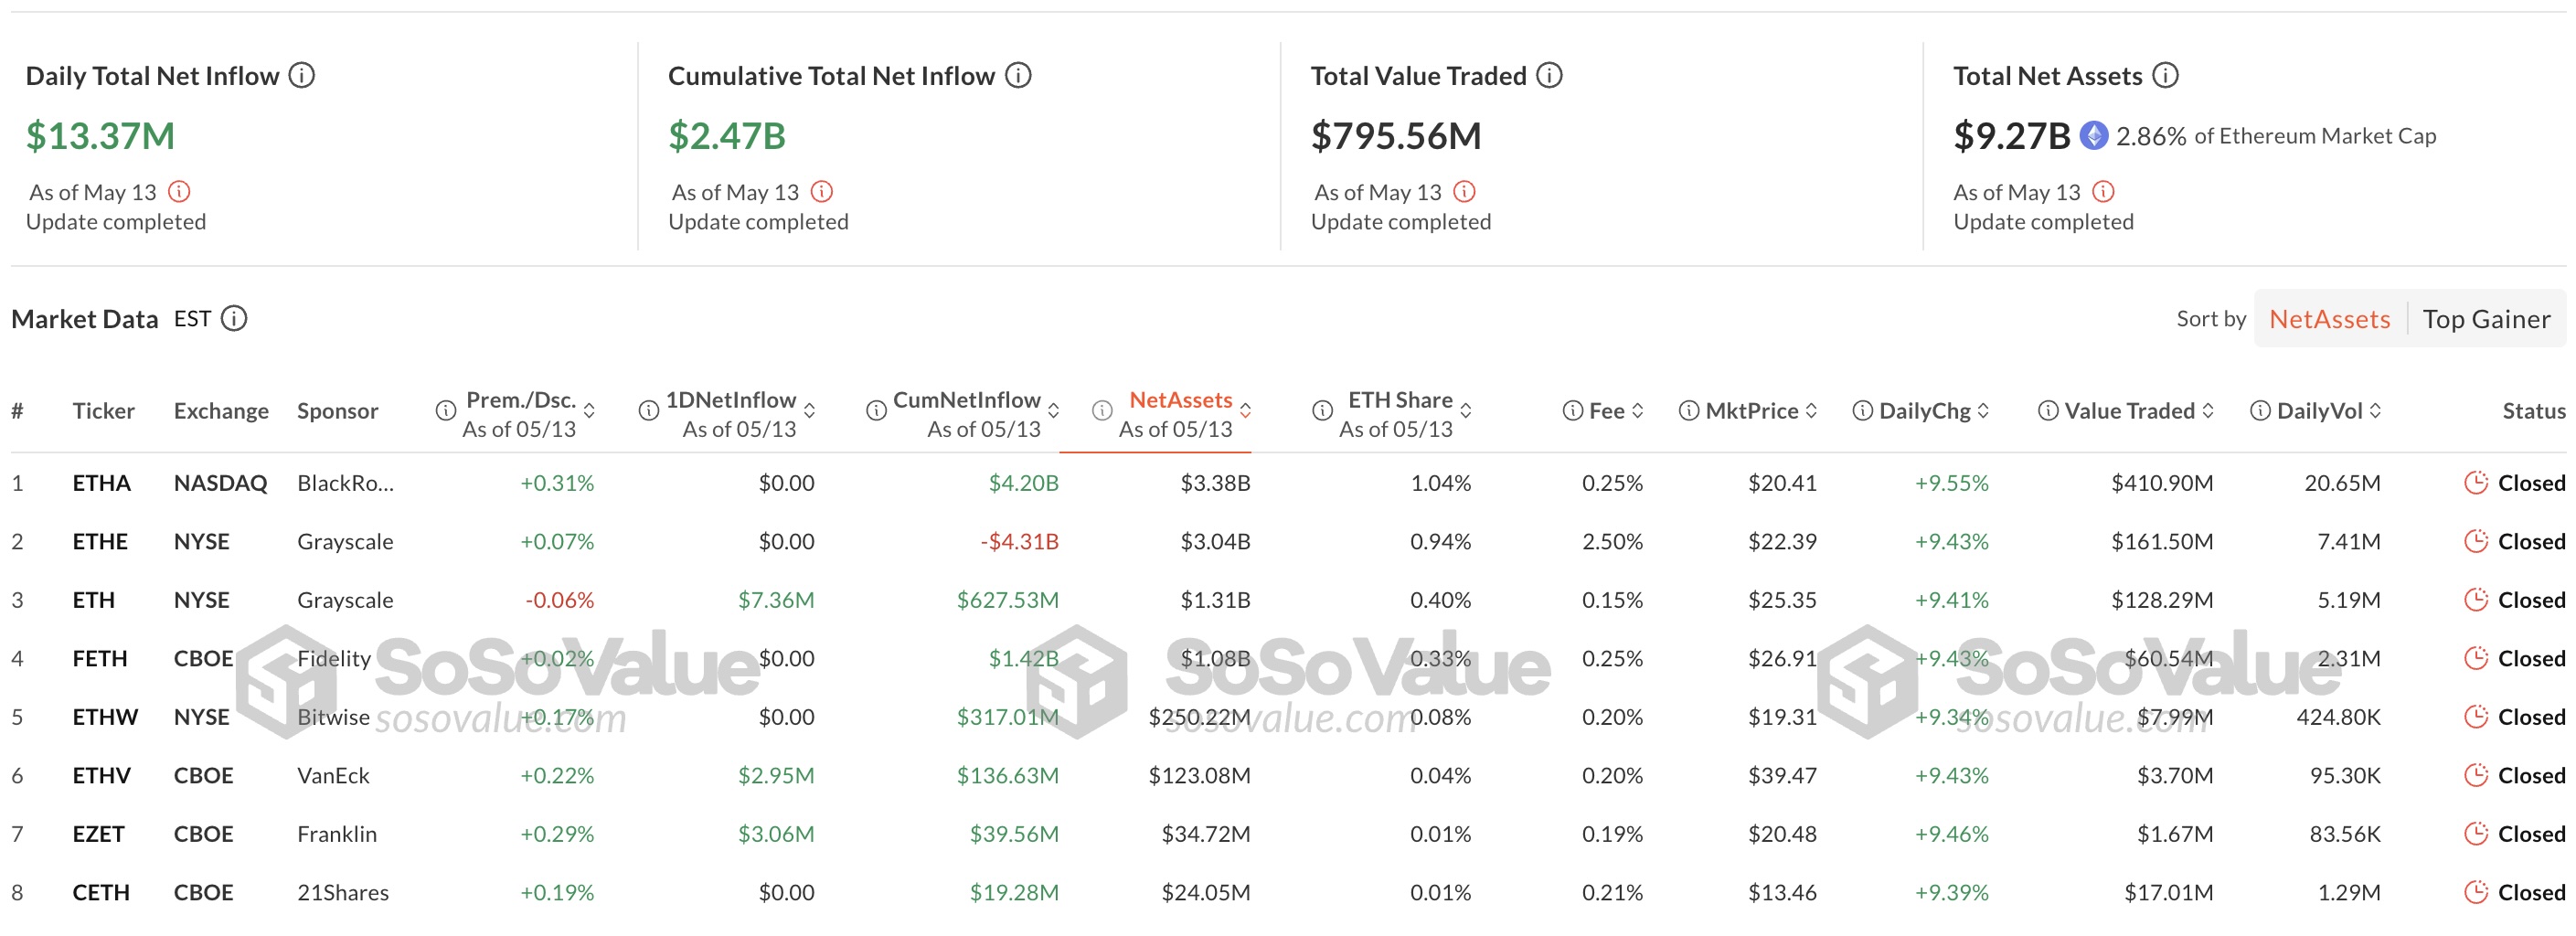Open the FETH ticker link

tap(100, 658)
